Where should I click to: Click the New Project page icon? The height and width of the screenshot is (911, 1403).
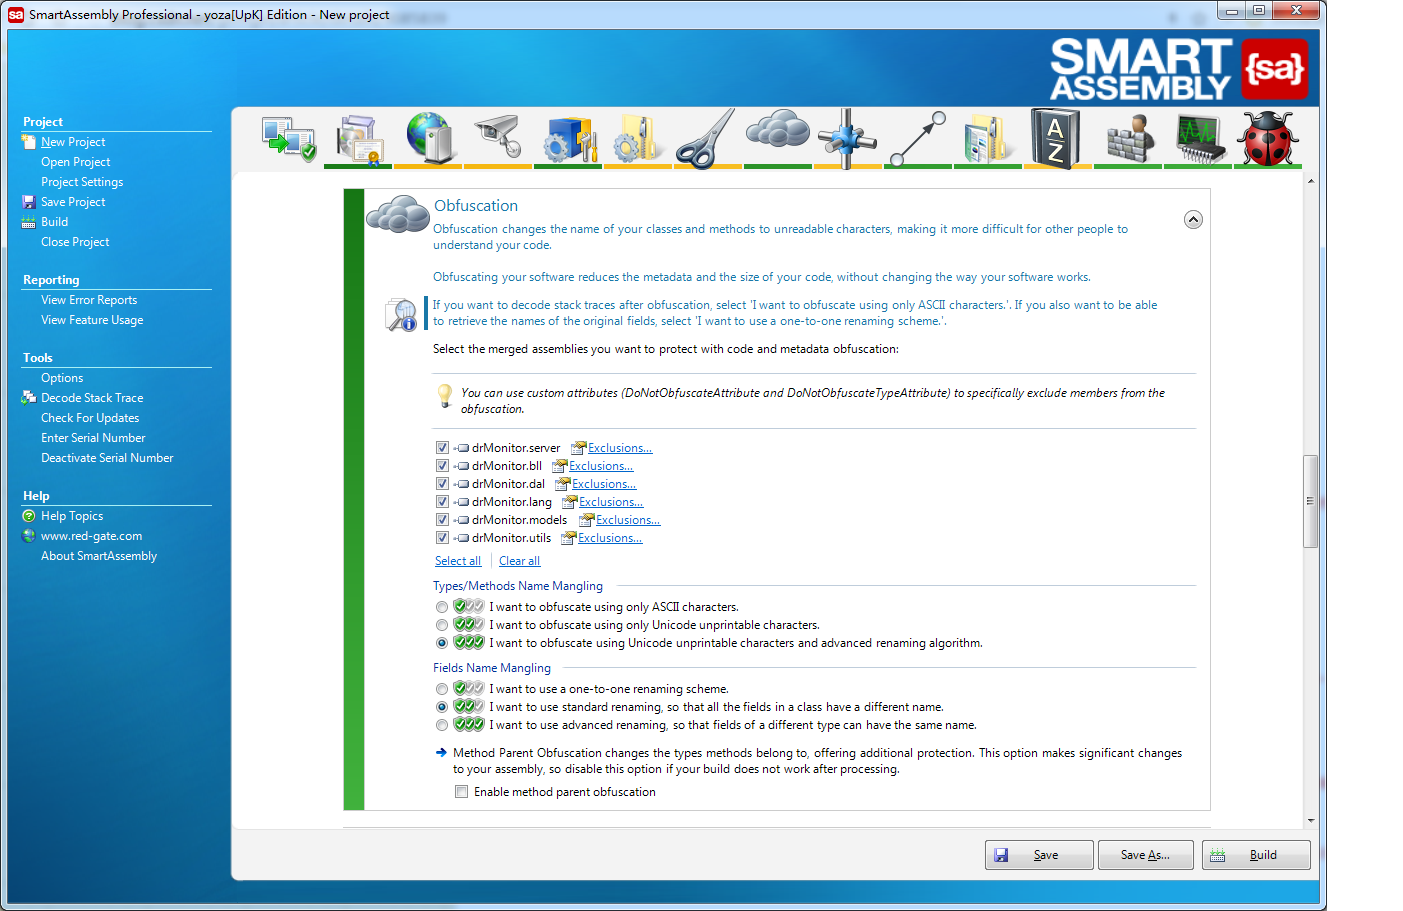click(28, 142)
